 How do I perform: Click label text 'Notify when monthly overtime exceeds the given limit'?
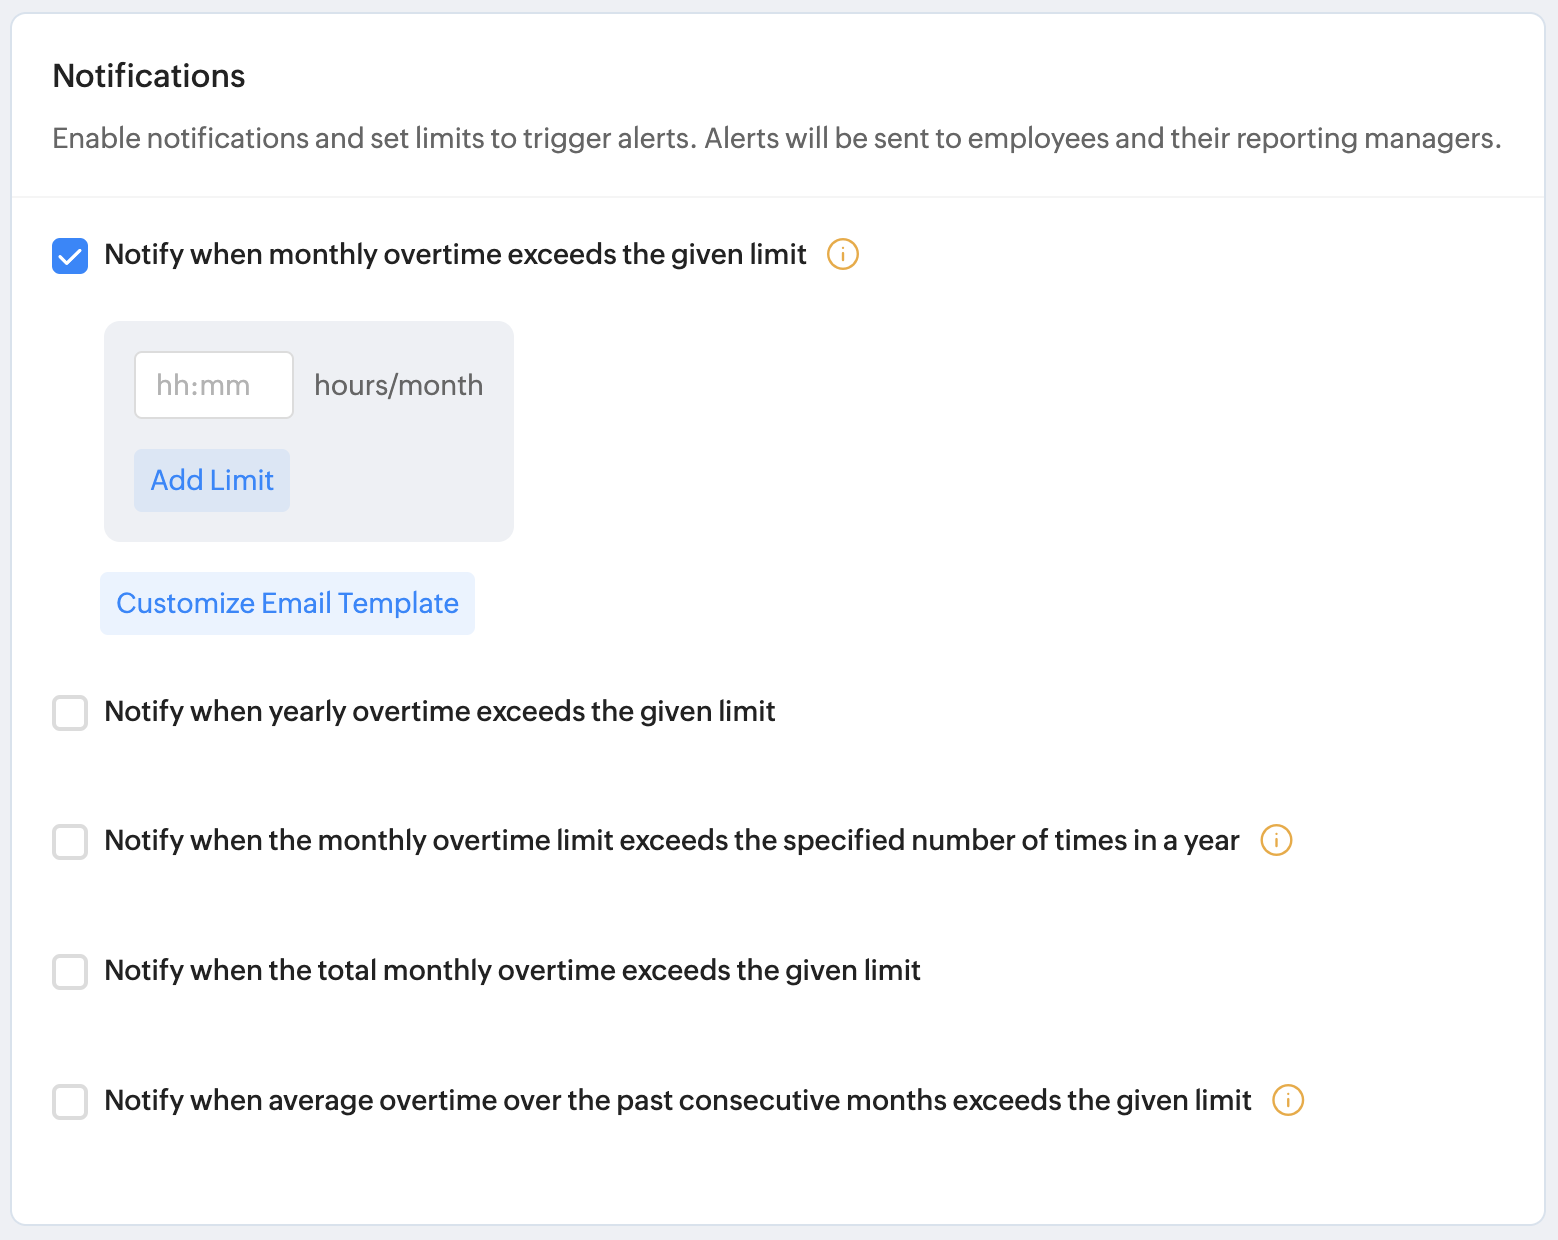455,255
